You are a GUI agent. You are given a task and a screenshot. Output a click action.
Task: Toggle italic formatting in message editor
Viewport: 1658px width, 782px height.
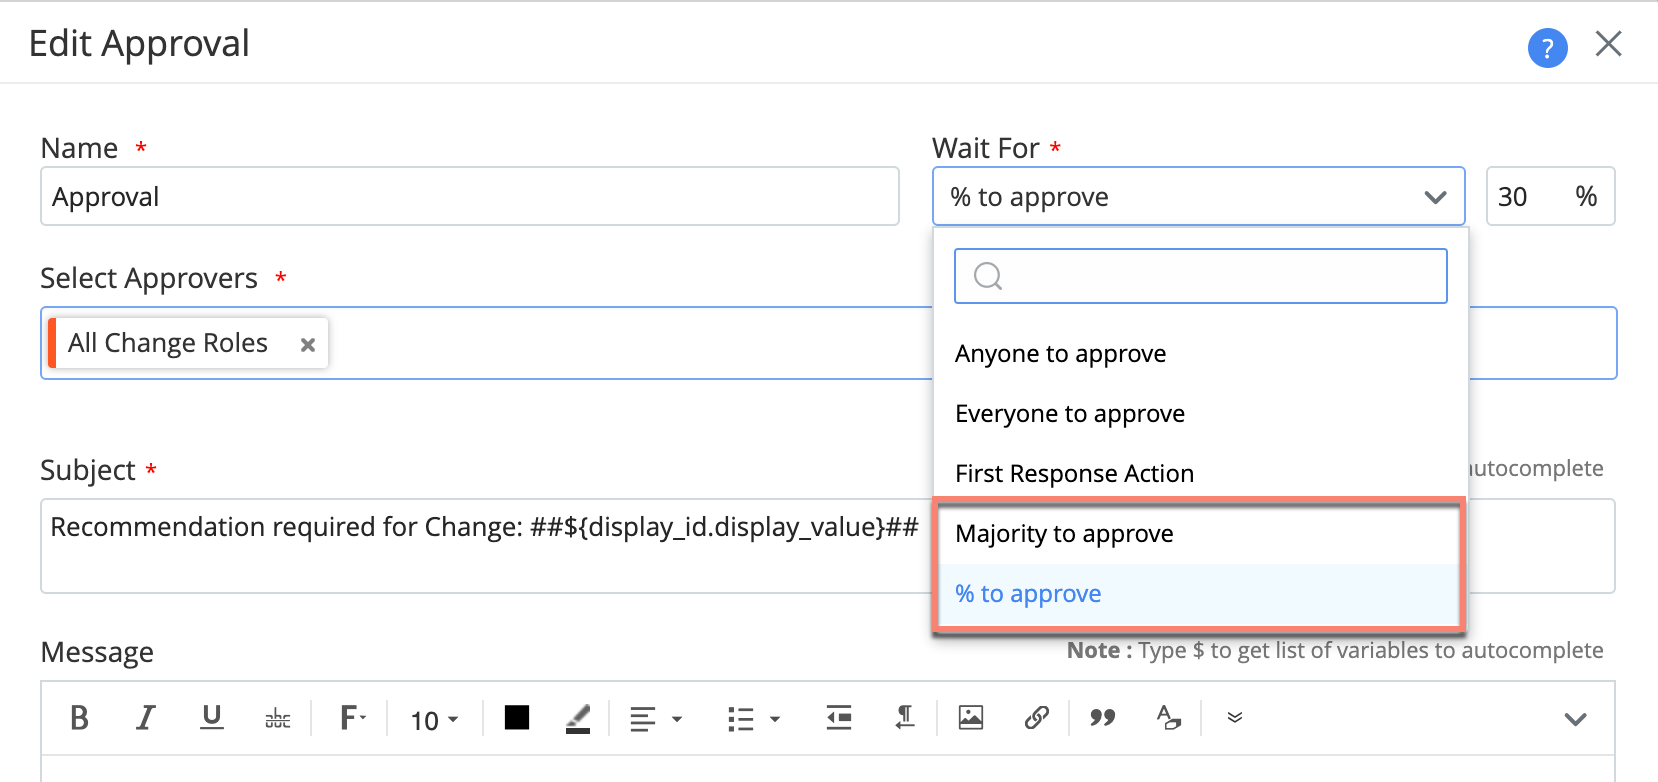point(146,718)
